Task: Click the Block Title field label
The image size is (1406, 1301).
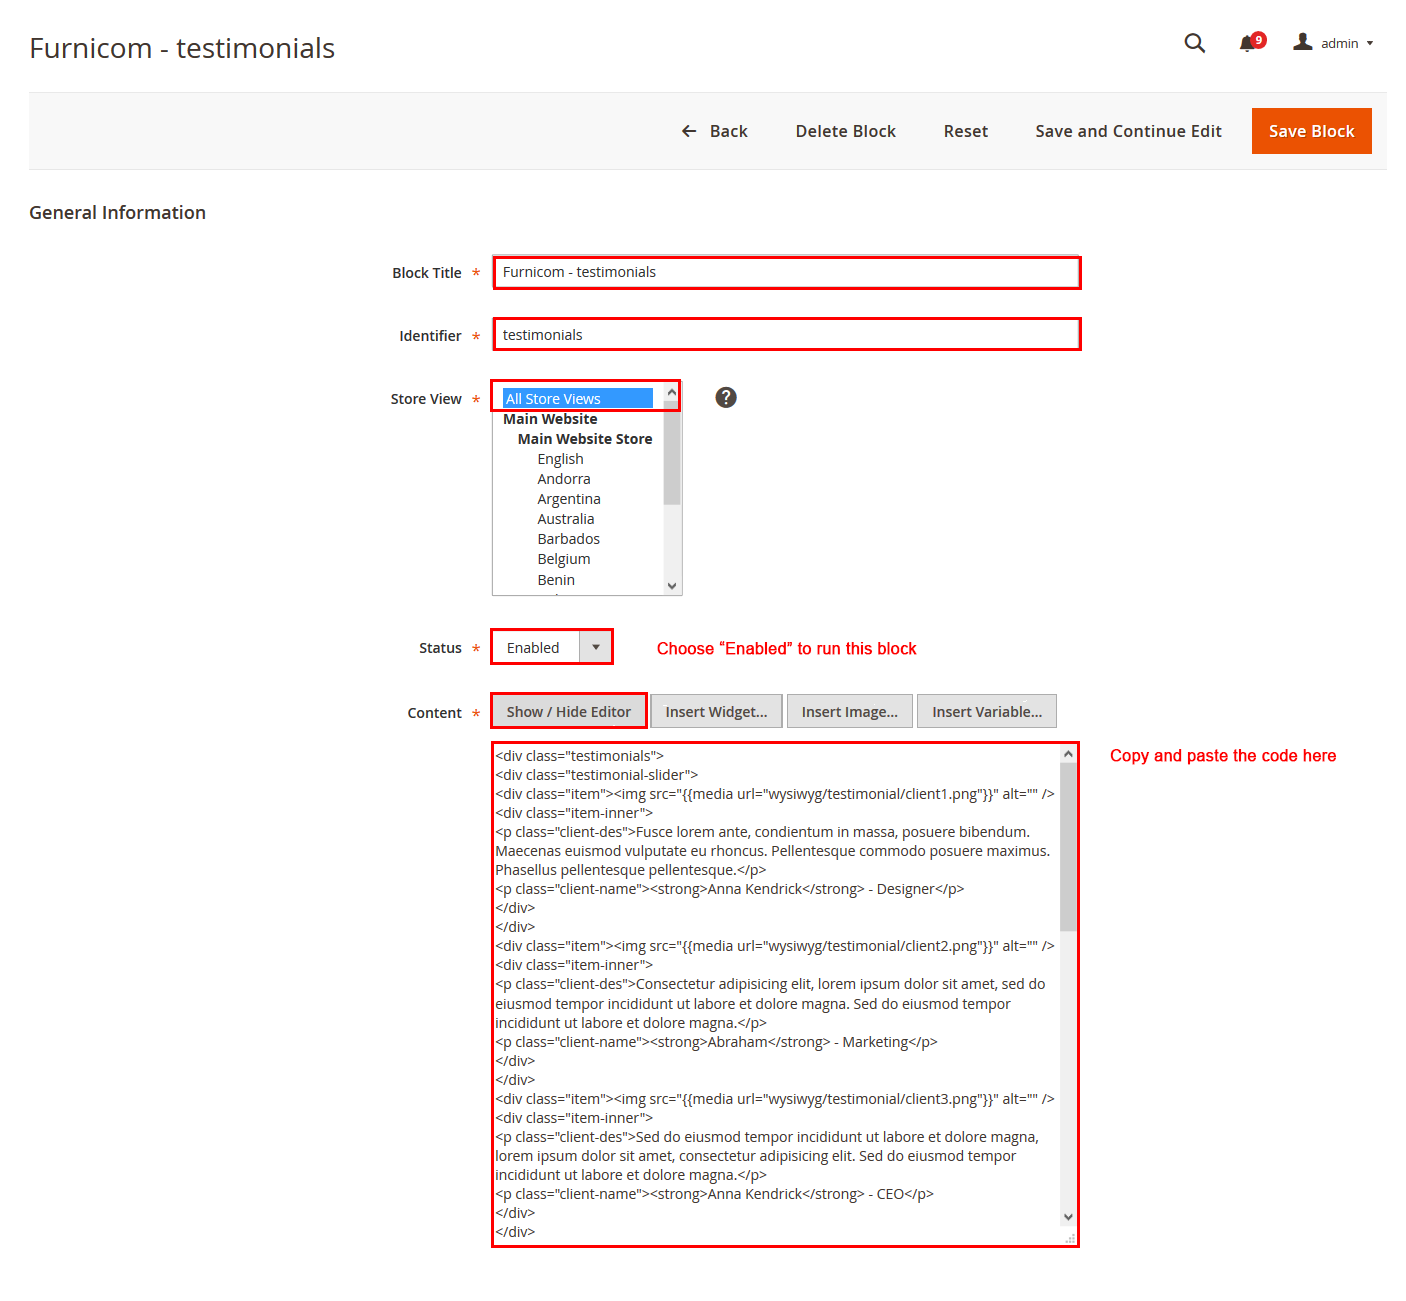Action: [x=427, y=273]
